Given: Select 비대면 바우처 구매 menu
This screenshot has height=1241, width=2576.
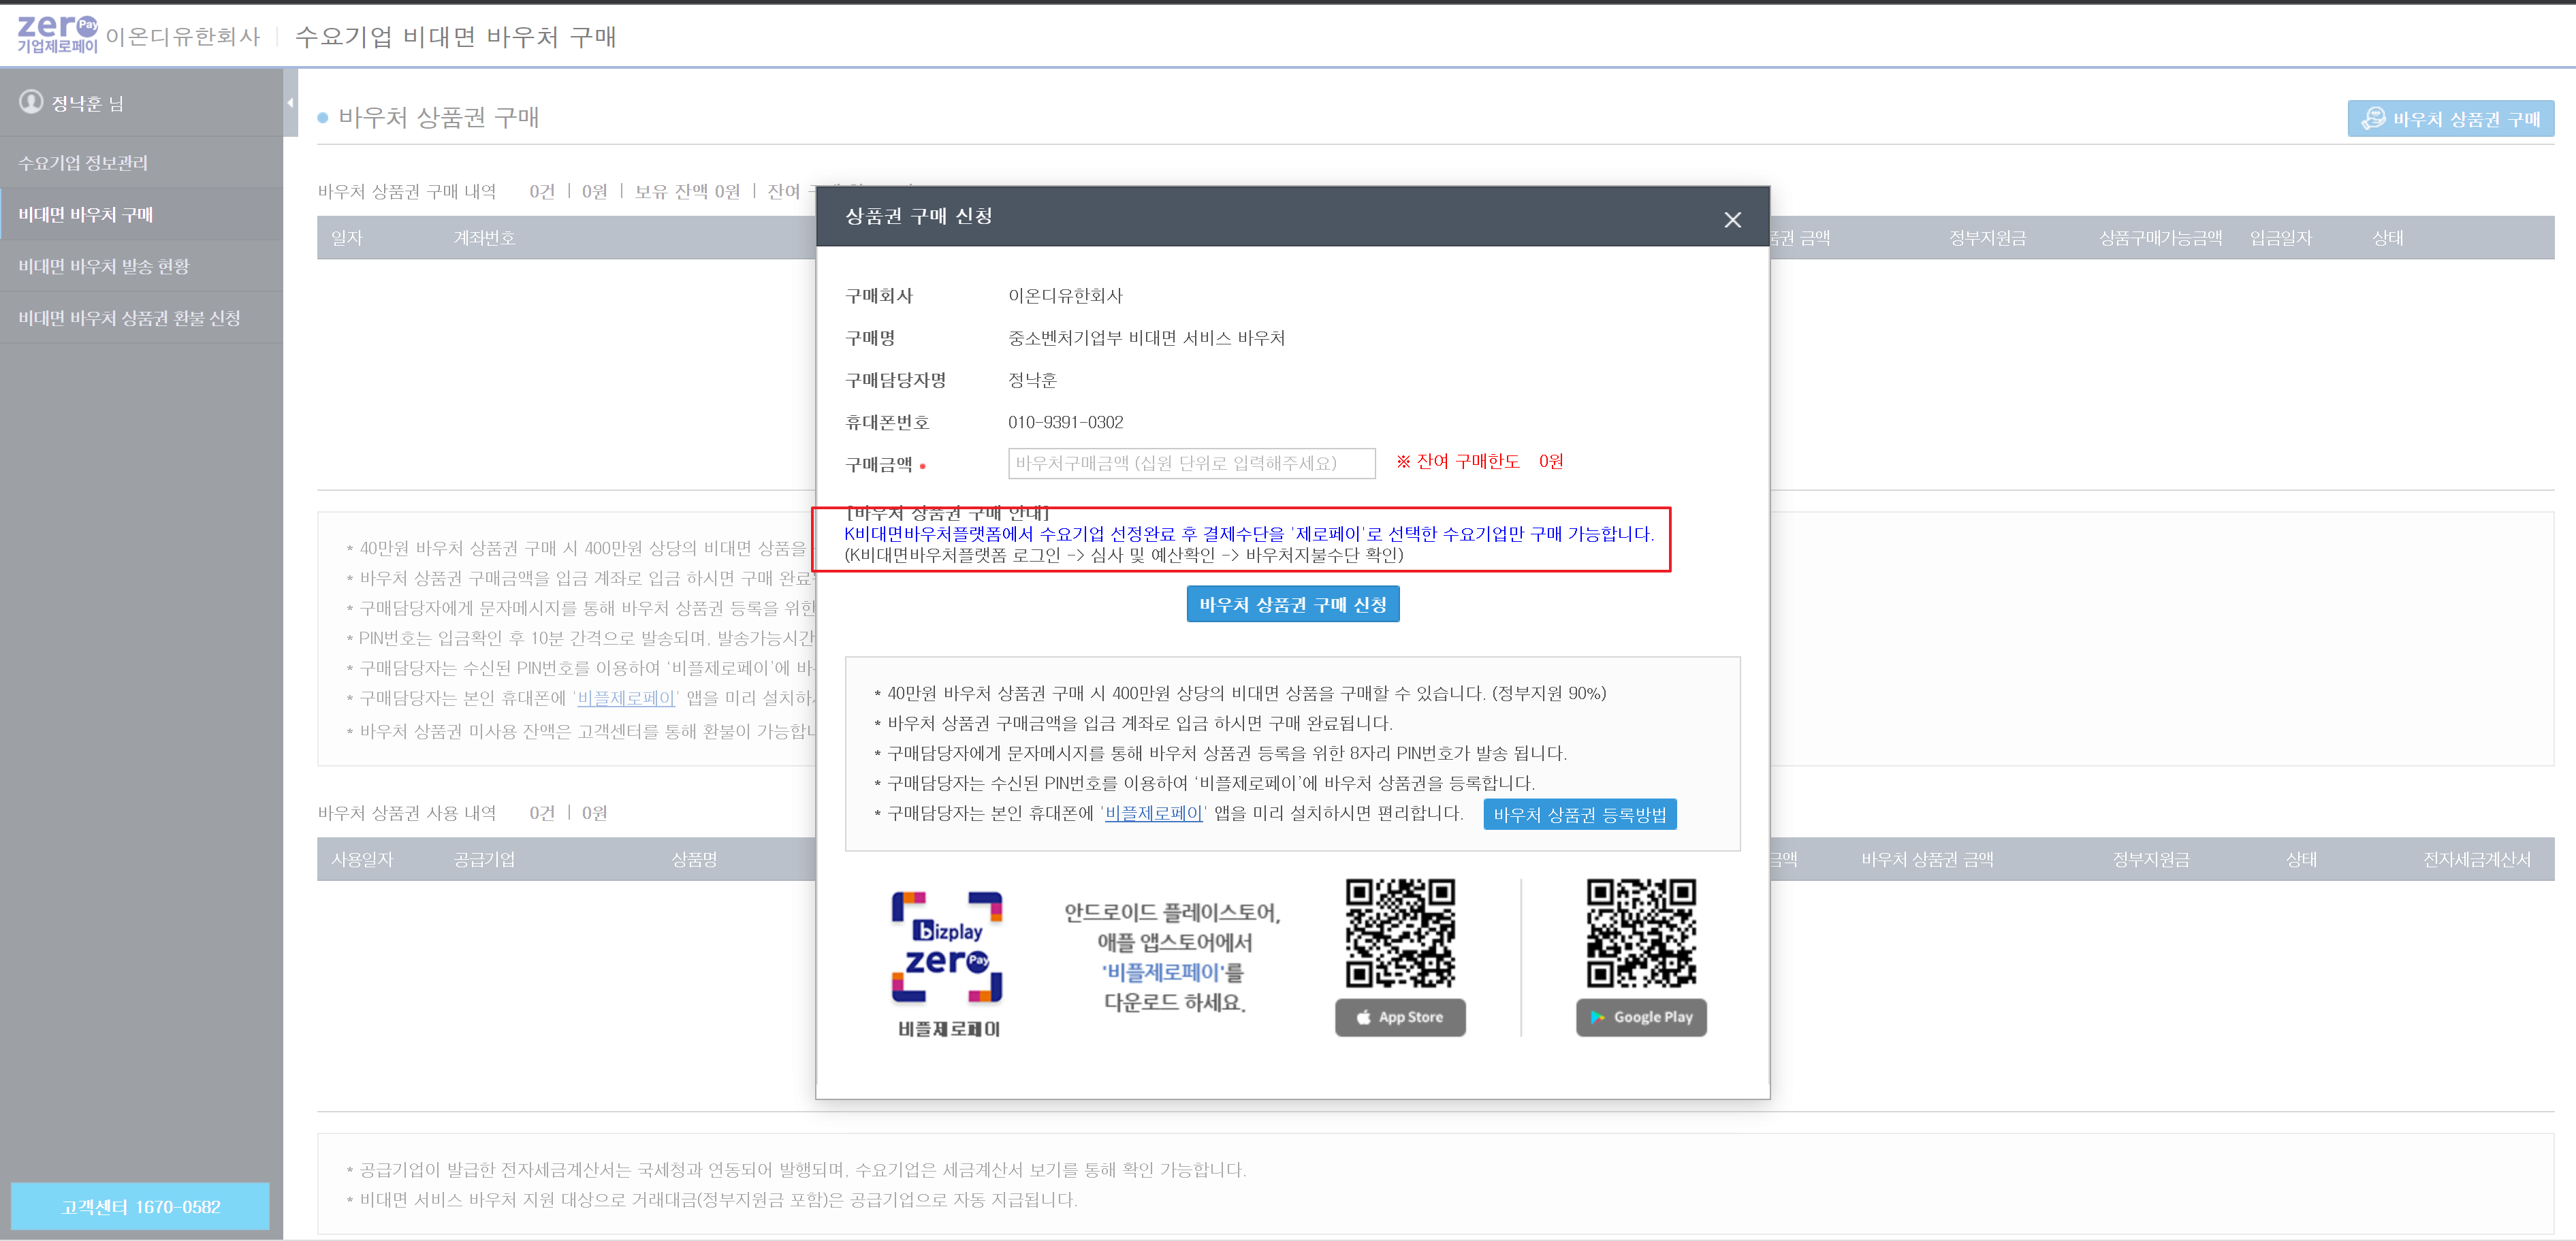Looking at the screenshot, I should 141,214.
